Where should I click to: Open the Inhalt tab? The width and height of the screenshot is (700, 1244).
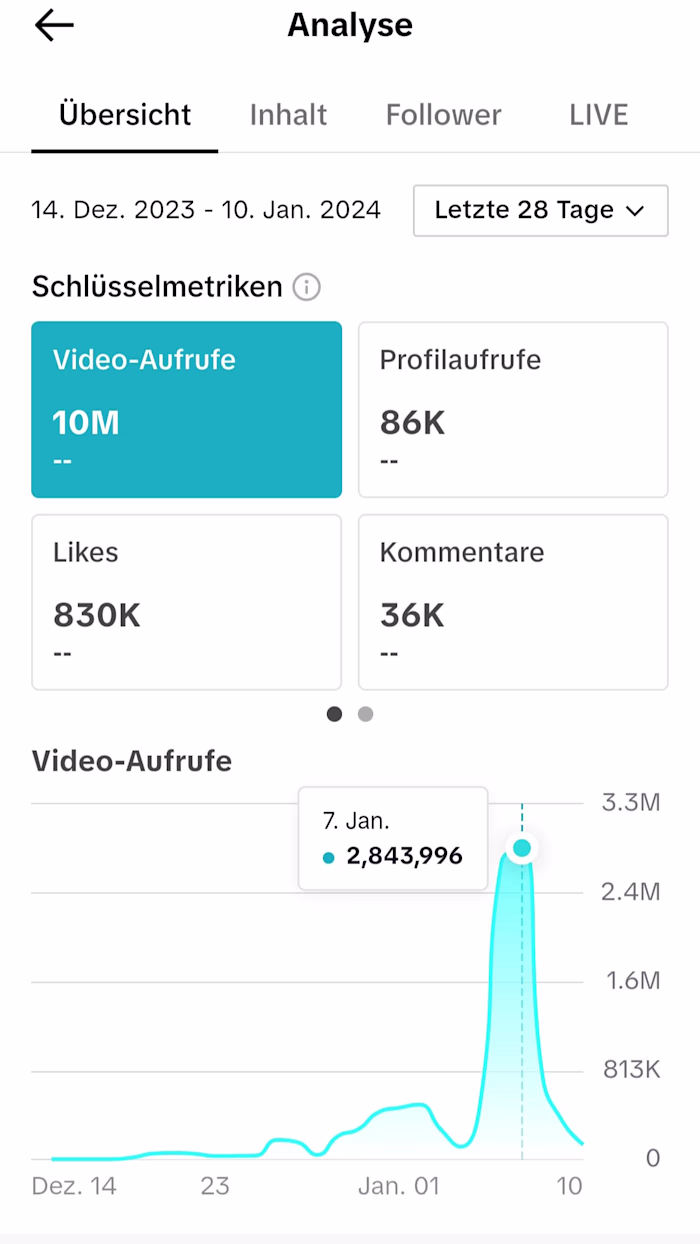pos(288,114)
